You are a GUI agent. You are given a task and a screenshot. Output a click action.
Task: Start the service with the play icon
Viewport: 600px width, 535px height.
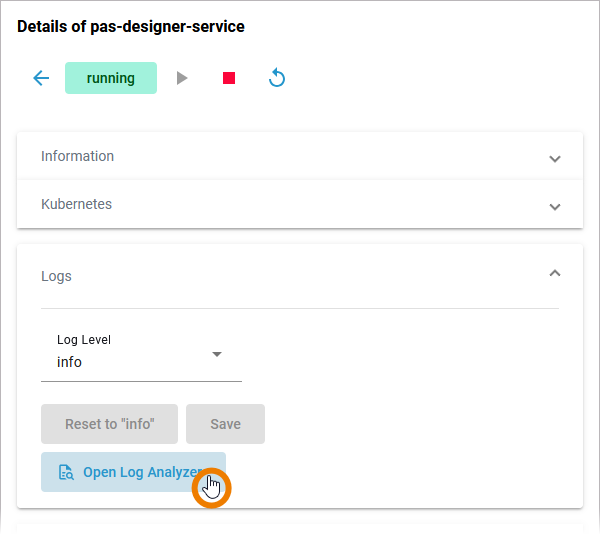(182, 78)
